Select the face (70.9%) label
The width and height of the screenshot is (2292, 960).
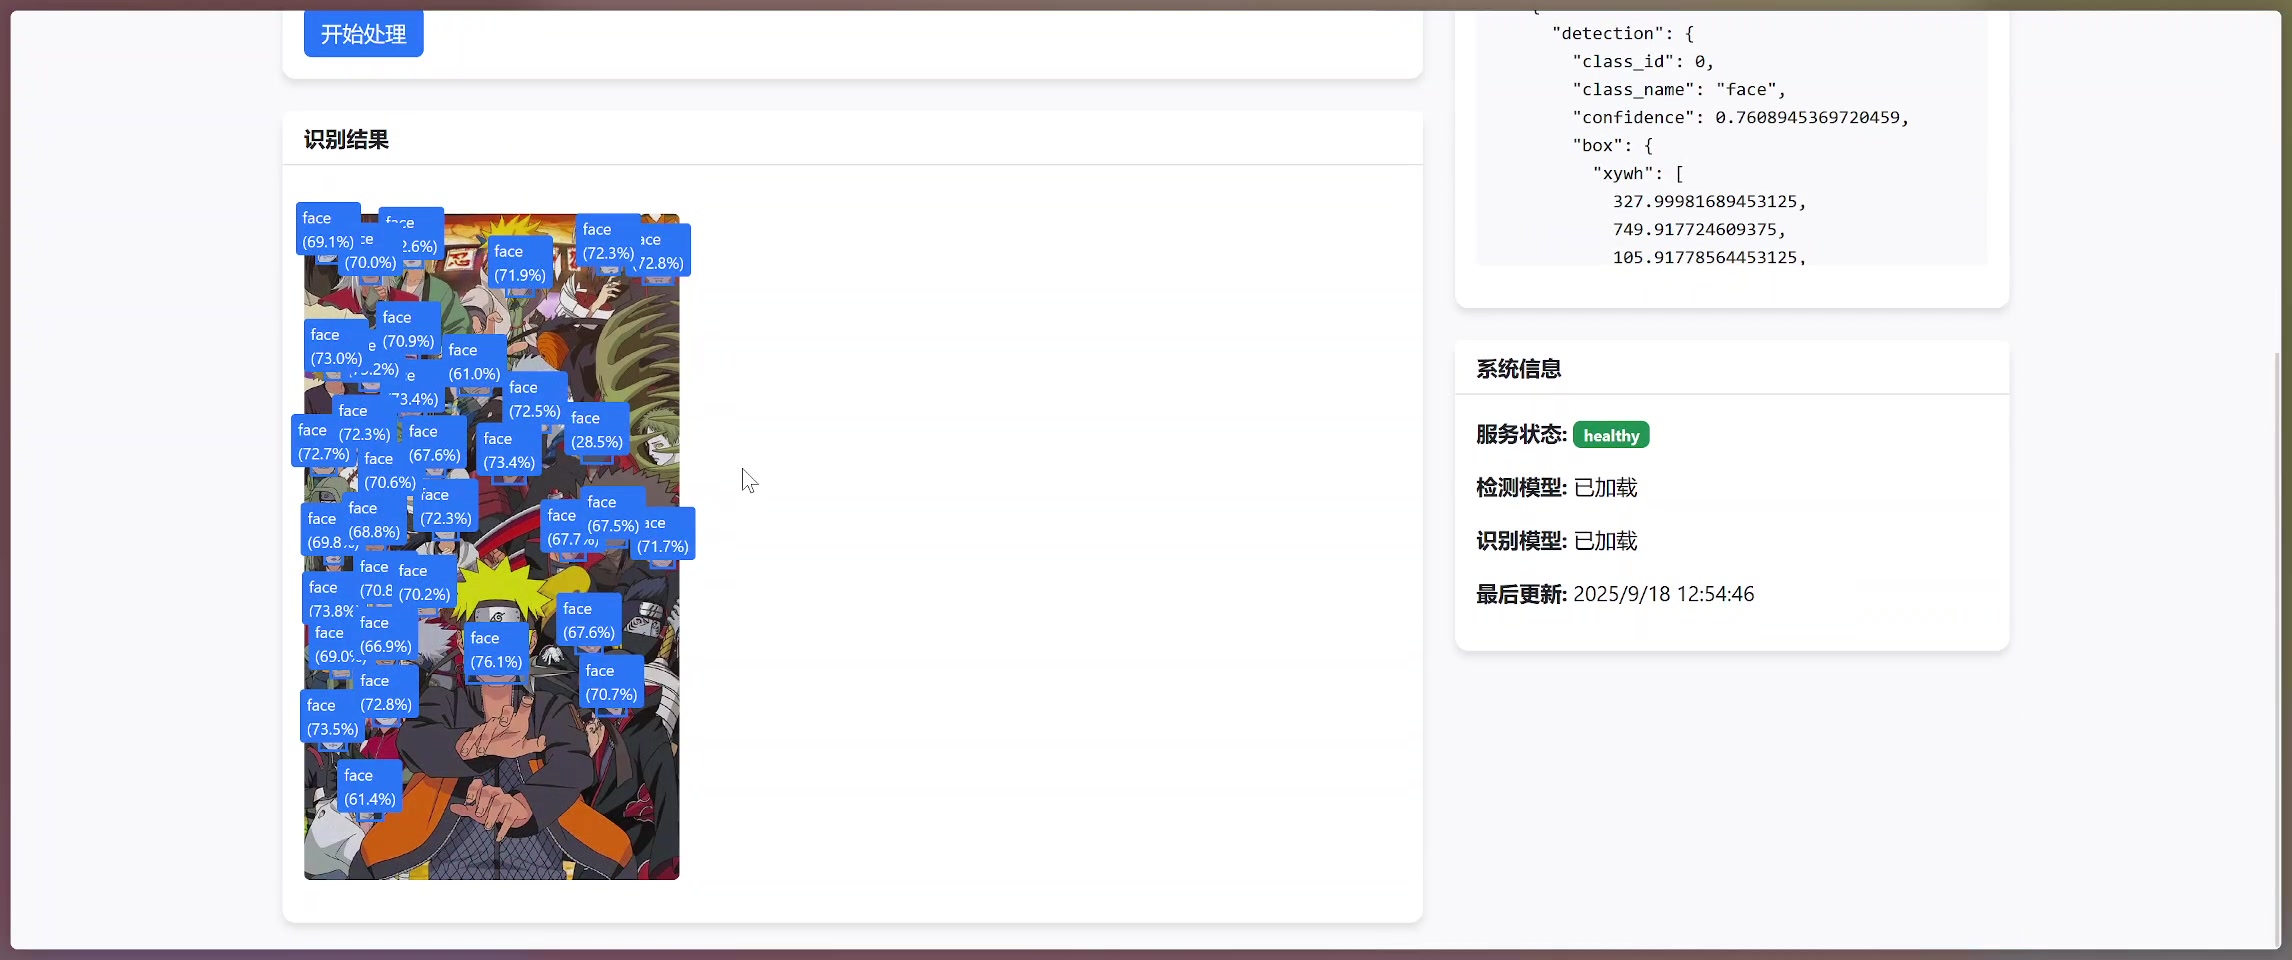[x=408, y=328]
